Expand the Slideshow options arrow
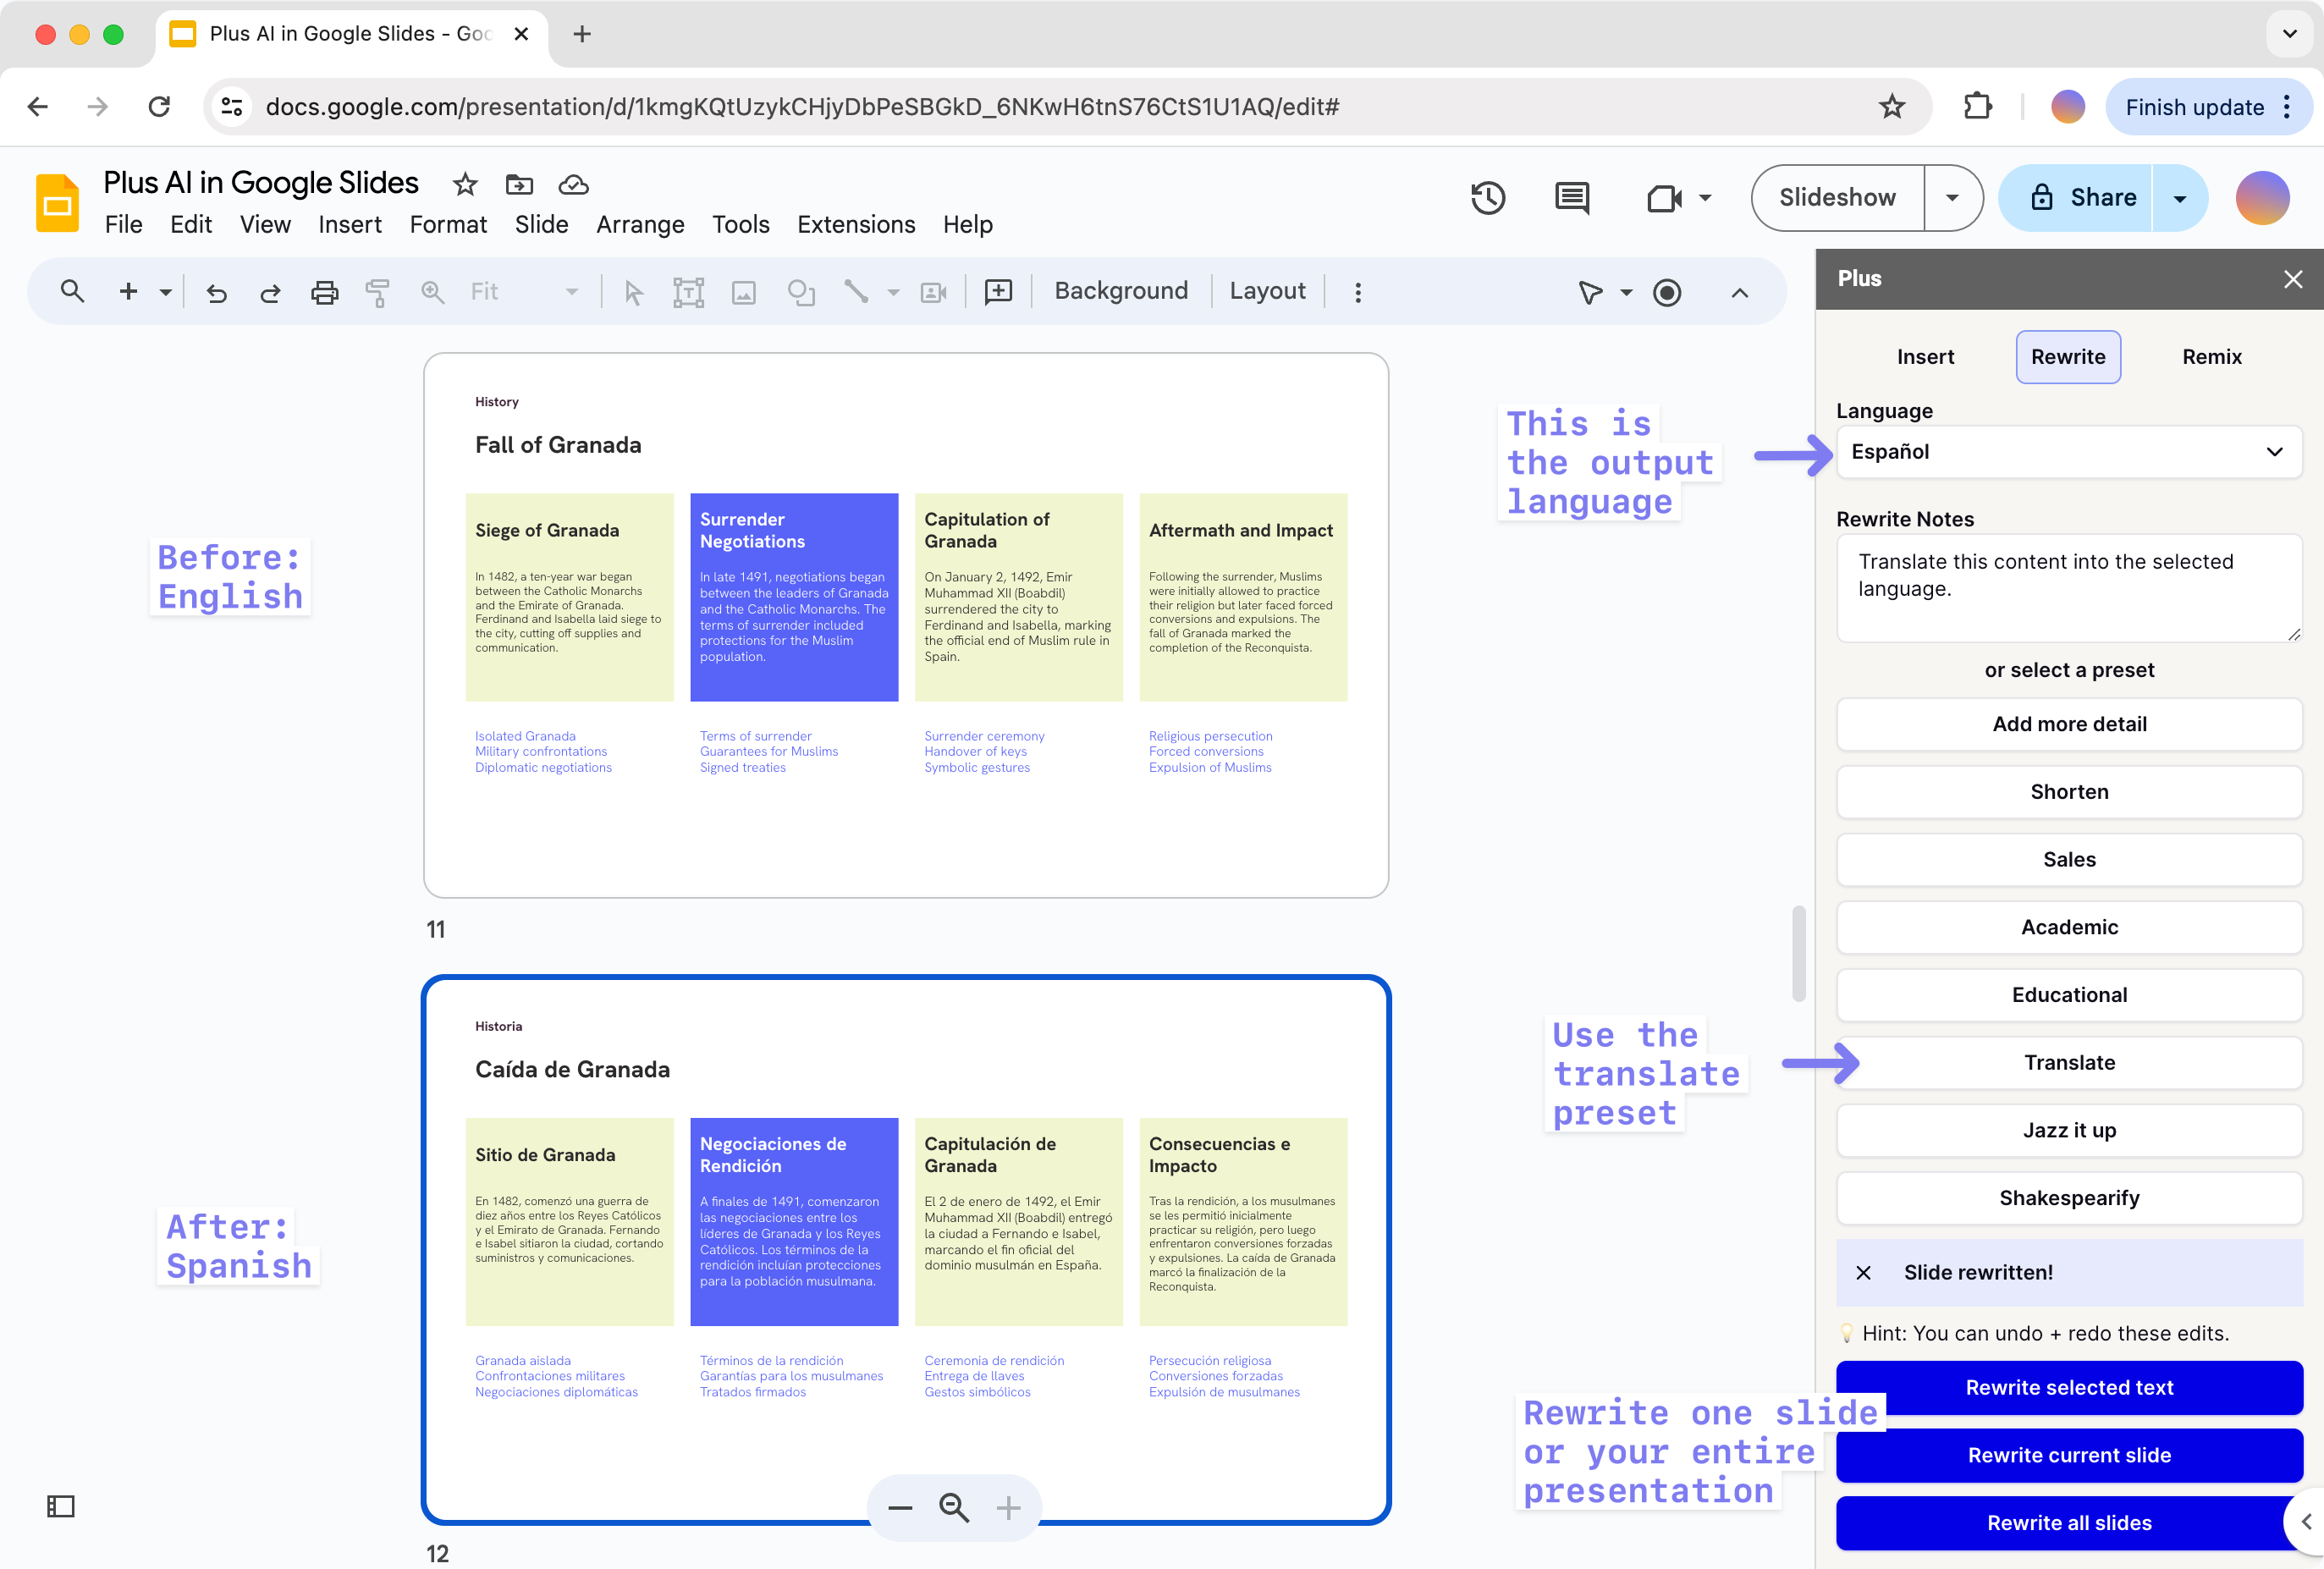 pyautogui.click(x=1952, y=197)
